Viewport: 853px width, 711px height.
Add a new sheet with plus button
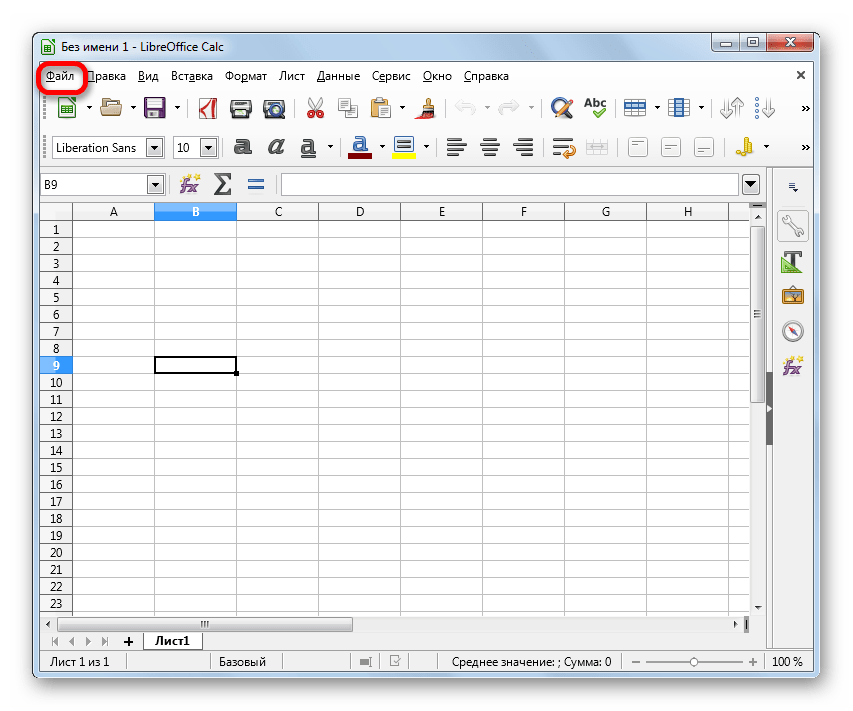(128, 641)
